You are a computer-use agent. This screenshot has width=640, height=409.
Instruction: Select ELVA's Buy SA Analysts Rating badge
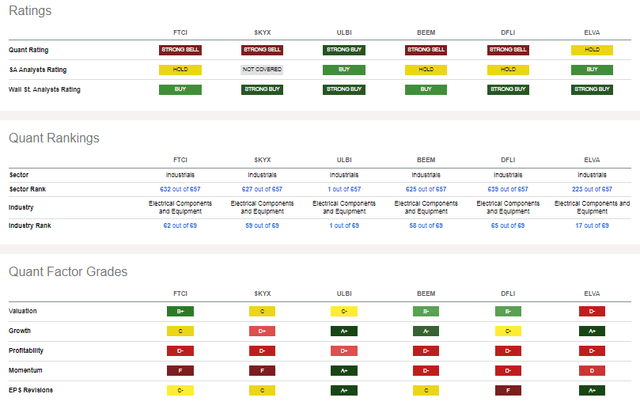[592, 70]
